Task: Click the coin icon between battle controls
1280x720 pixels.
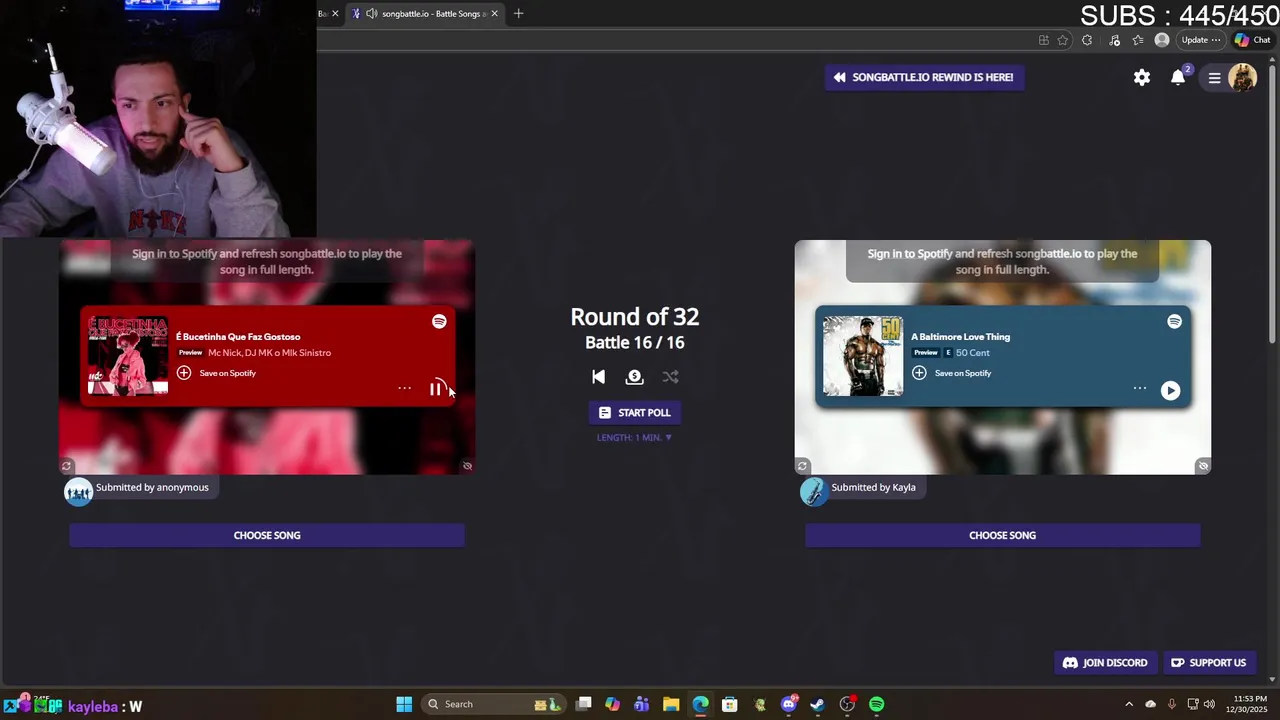Action: 634,377
